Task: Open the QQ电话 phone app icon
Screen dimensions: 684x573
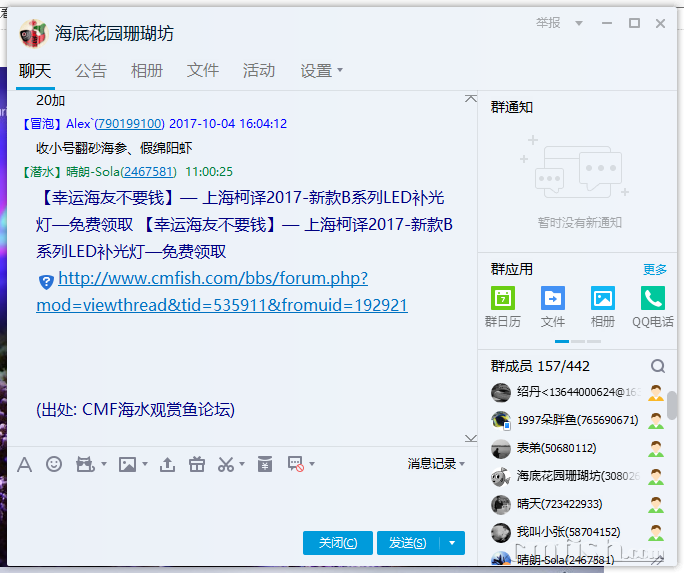Action: click(x=652, y=298)
